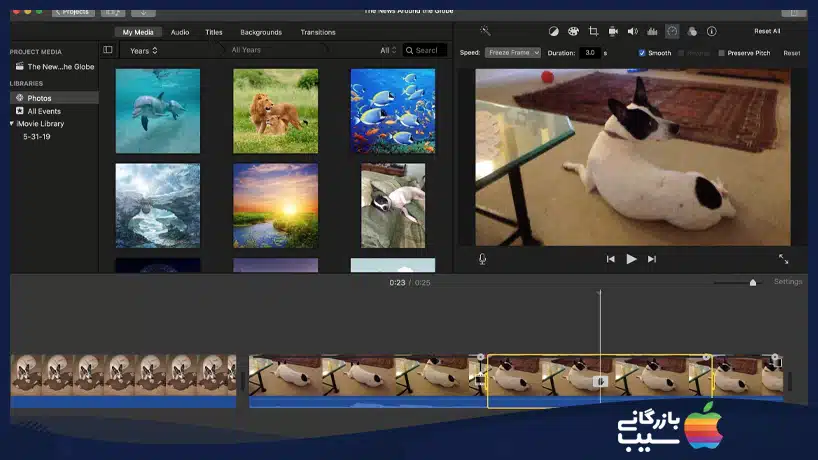Image resolution: width=818 pixels, height=460 pixels.
Task: Select the sunset landscape photo thumbnail
Action: point(275,205)
